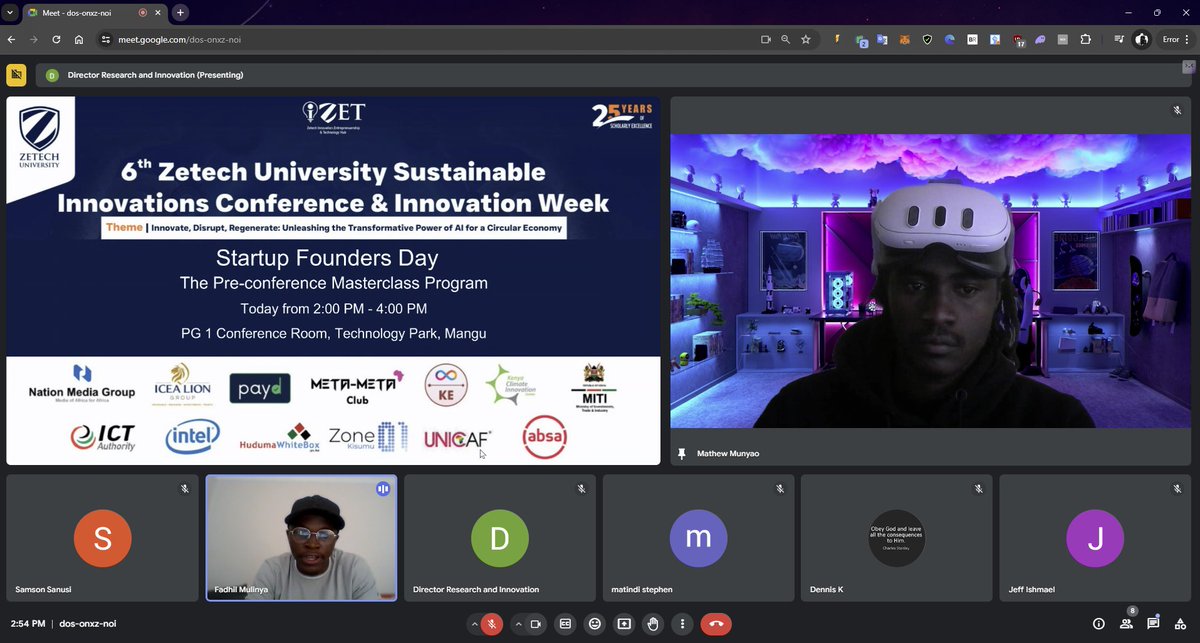
Task: Click the muted mic icon on Samson Sanusi's tile
Action: pyautogui.click(x=184, y=489)
